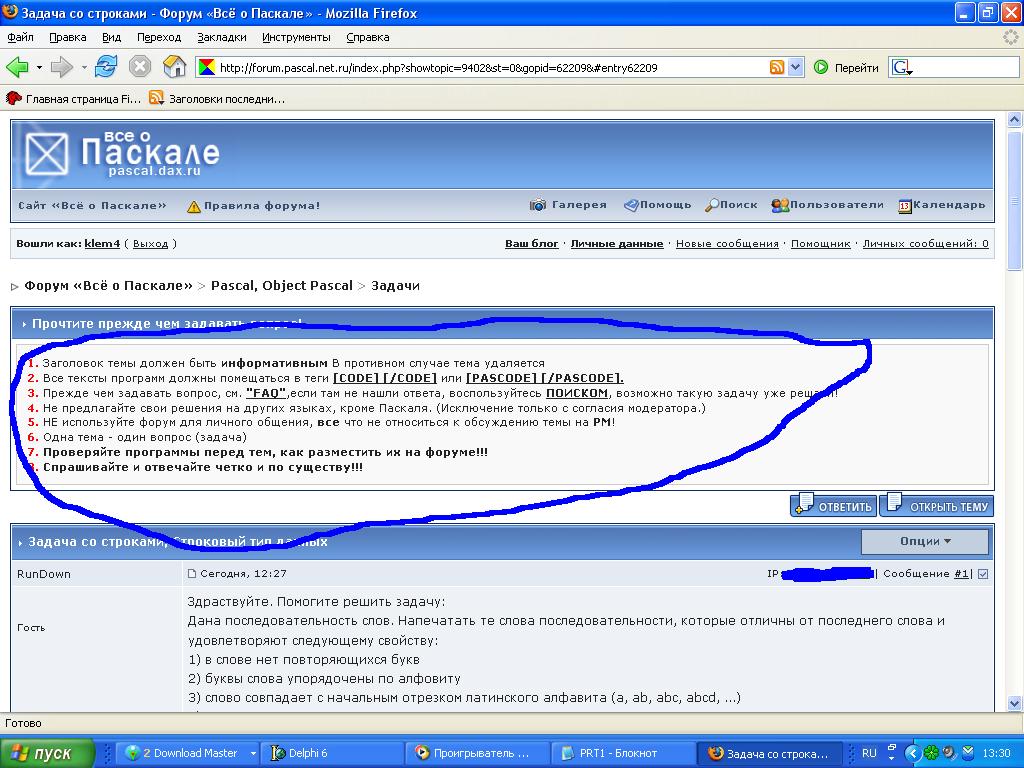
Task: Click the ОТВЕТИТЬ reply button
Action: tap(834, 506)
